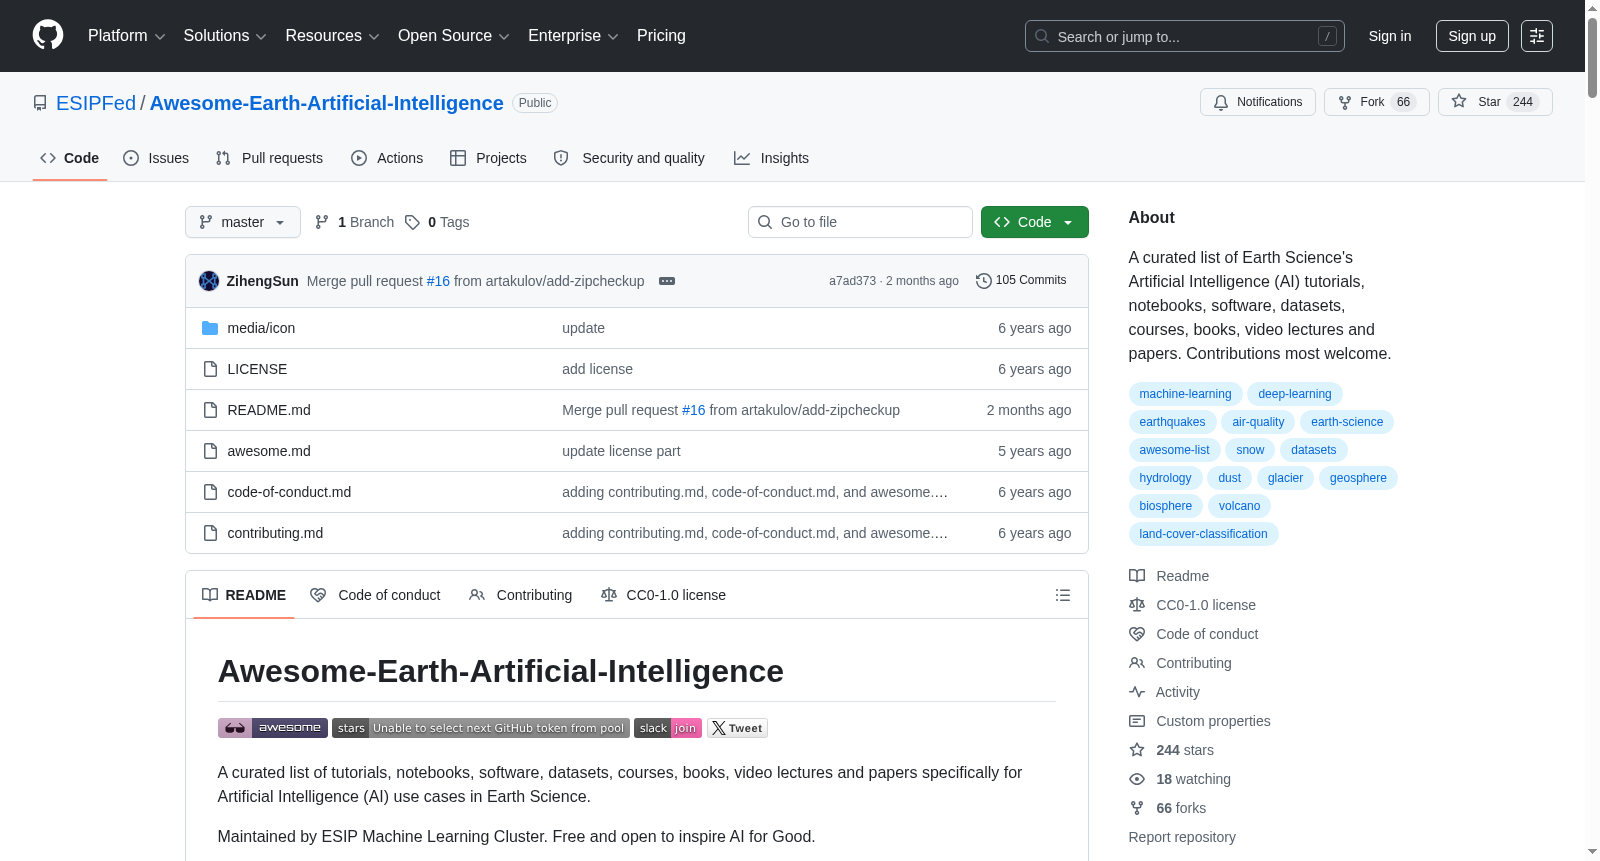Image resolution: width=1600 pixels, height=861 pixels.
Task: Open the Open Source menu
Action: point(454,36)
